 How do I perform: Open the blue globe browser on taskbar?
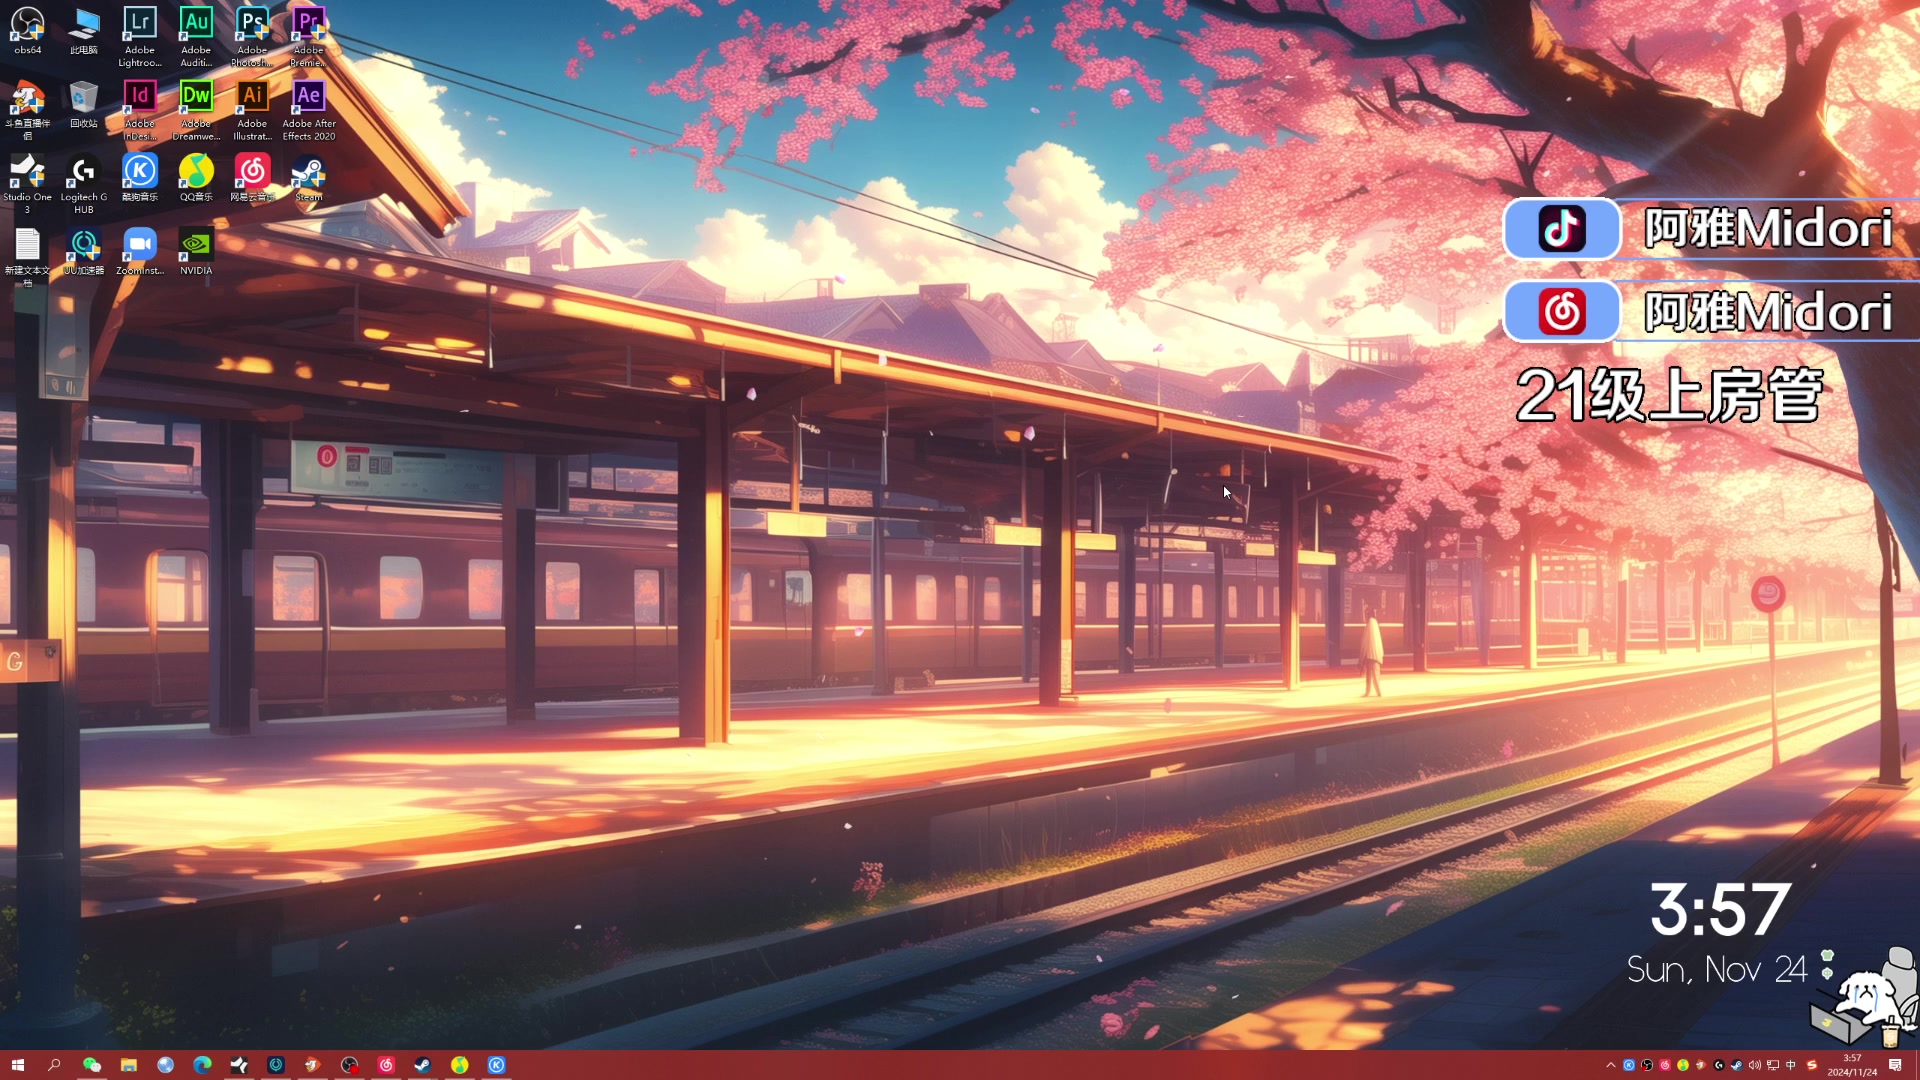pos(165,1065)
